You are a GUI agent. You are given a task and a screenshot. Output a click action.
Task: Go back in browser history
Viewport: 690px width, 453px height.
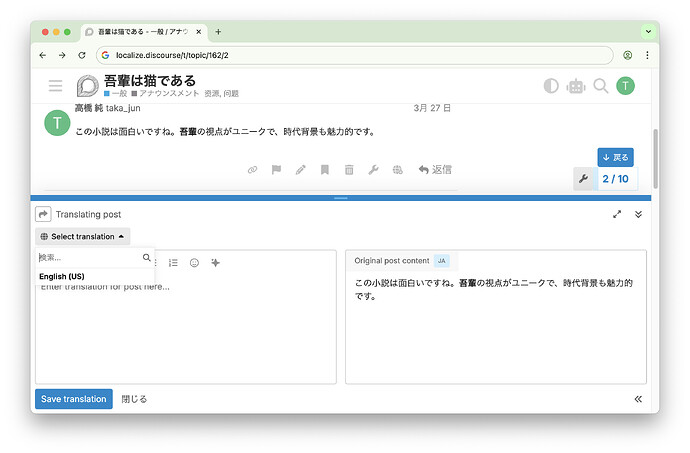click(x=43, y=55)
